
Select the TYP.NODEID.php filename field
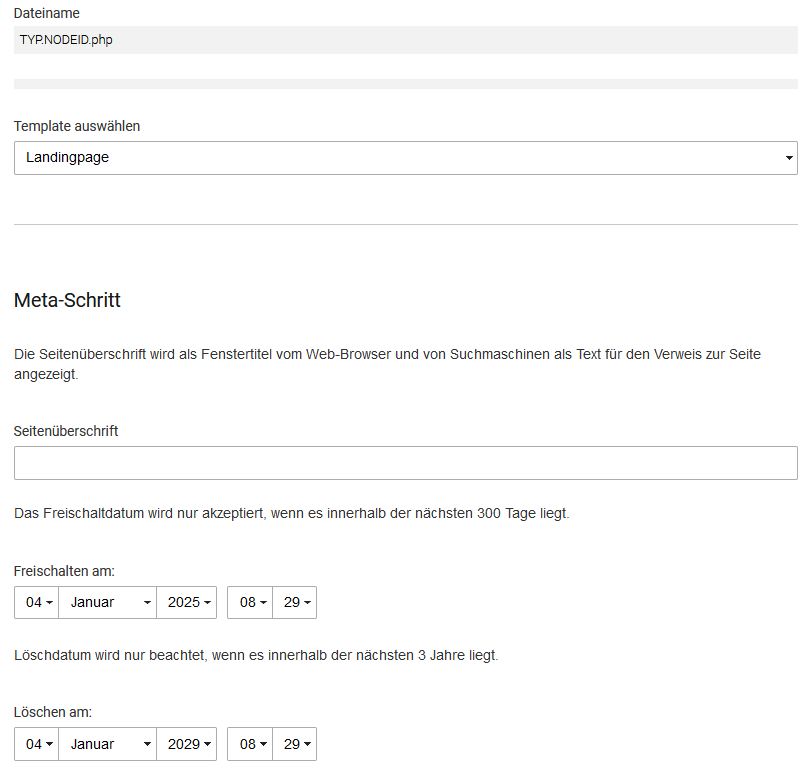[405, 41]
